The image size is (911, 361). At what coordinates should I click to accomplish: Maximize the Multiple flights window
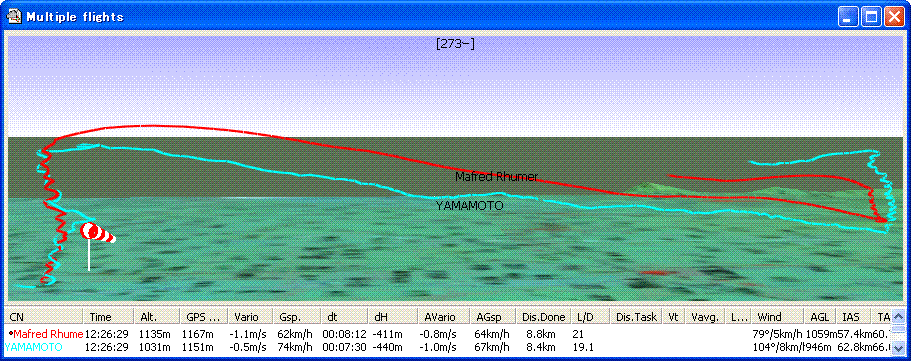point(871,17)
